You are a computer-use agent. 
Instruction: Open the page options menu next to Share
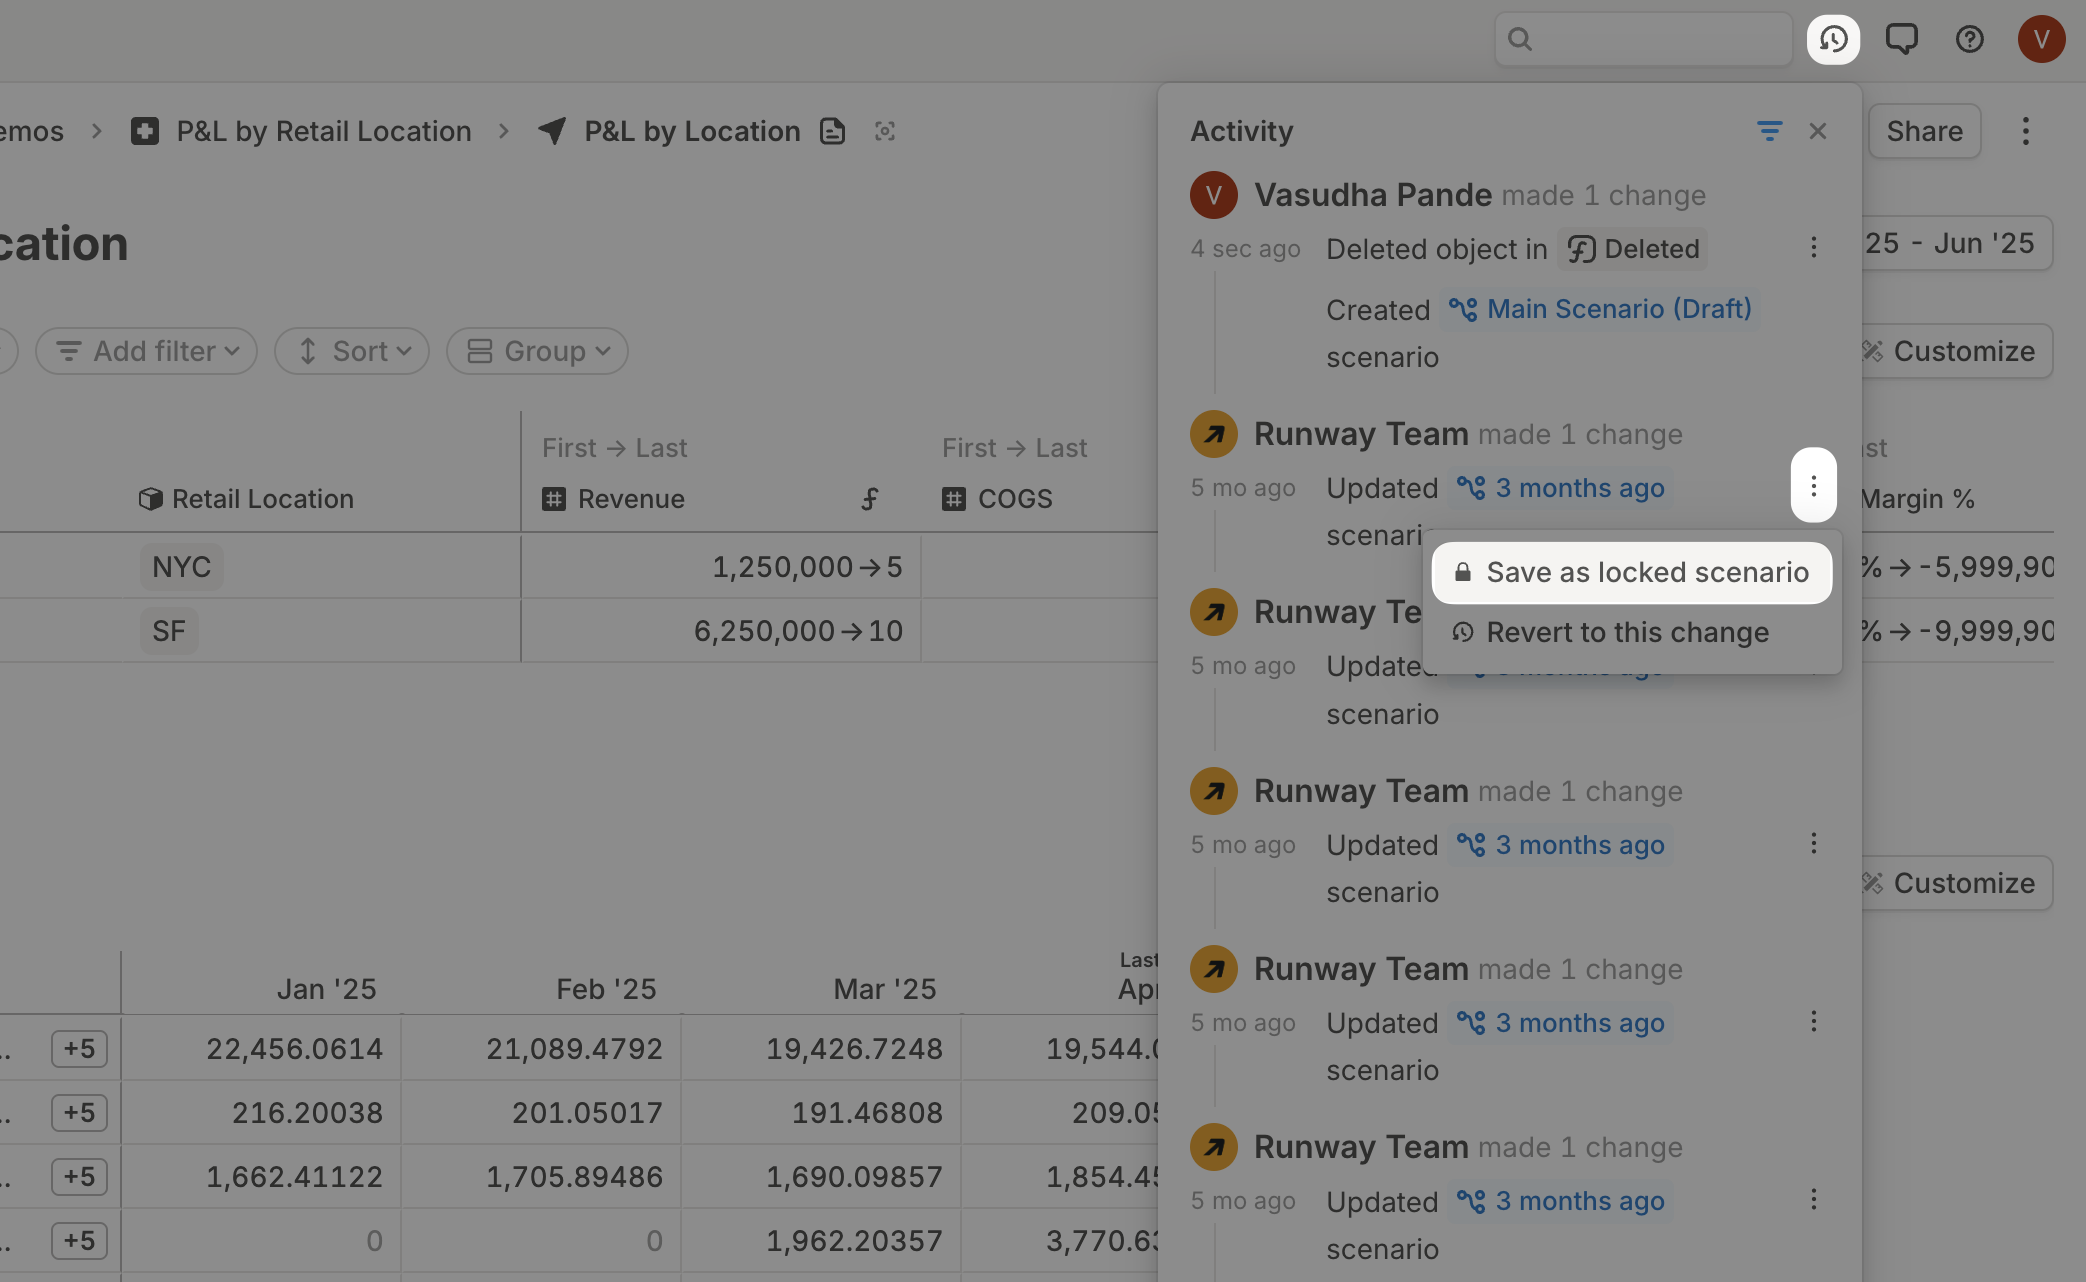(x=2025, y=131)
